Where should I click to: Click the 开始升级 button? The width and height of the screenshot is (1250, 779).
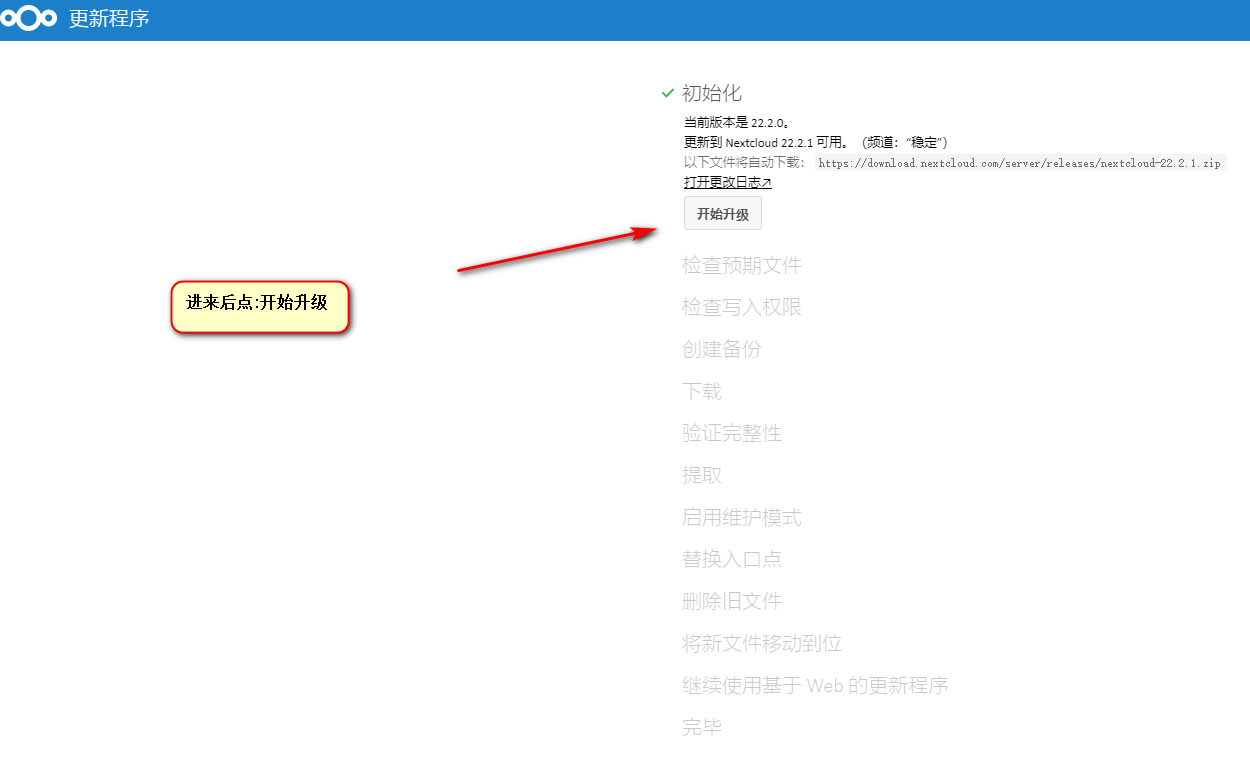click(x=723, y=214)
